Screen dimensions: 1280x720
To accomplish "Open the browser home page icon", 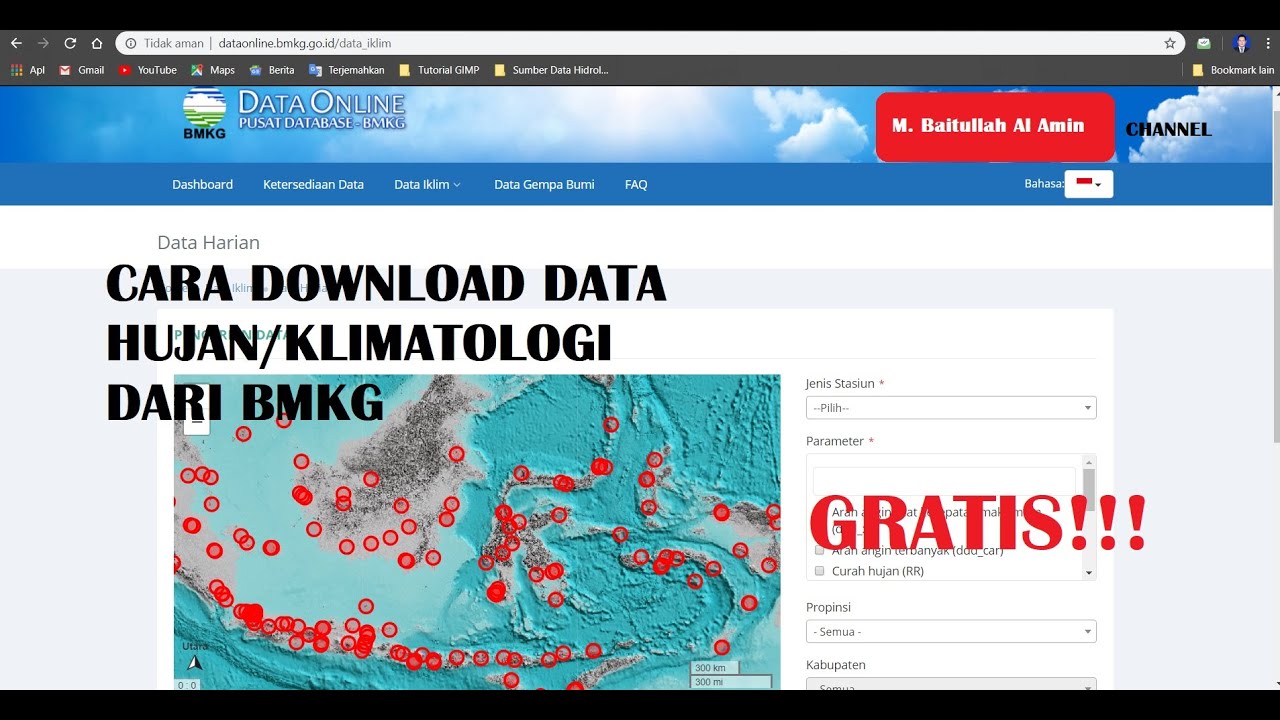I will 97,43.
